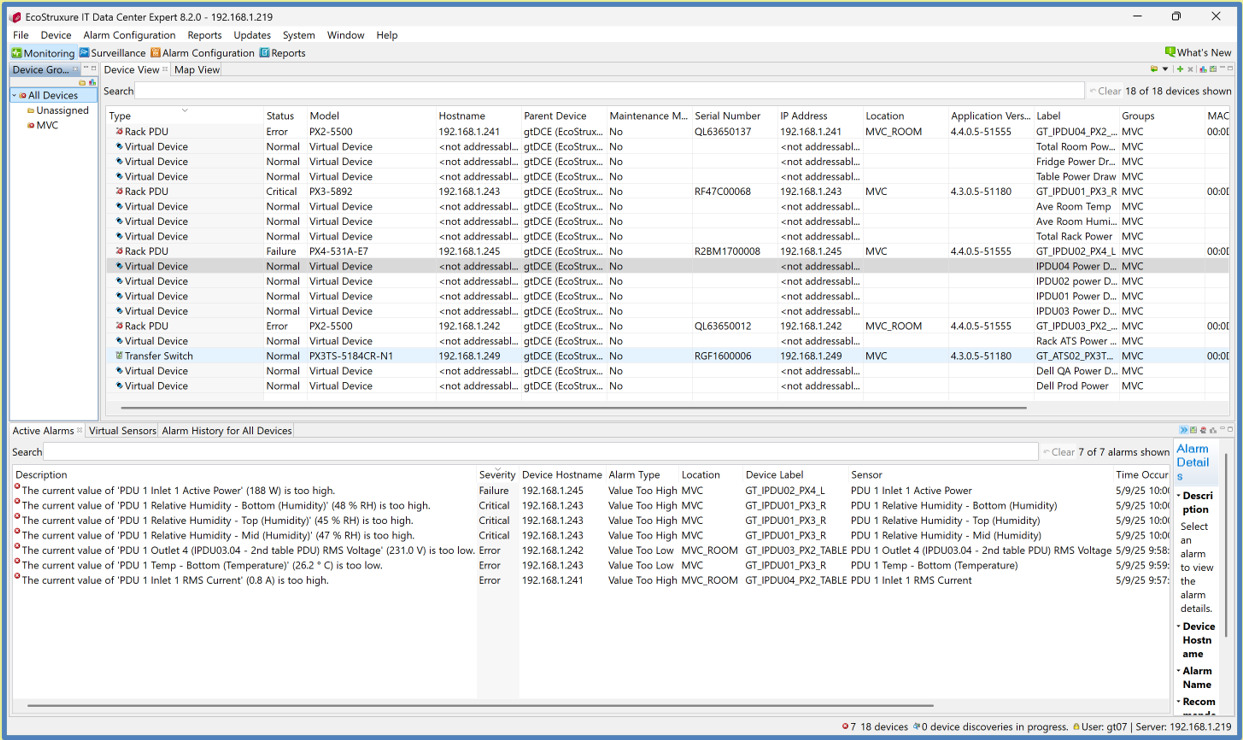Click the table columns icon in Device View toolbar
This screenshot has width=1243, height=740.
pos(1213,69)
